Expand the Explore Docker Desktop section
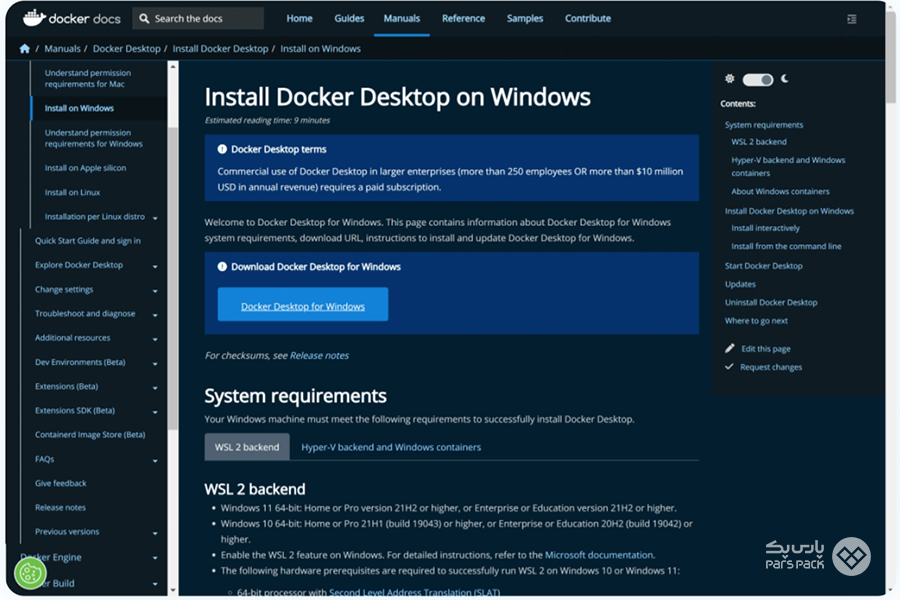The image size is (900, 600). click(x=155, y=266)
